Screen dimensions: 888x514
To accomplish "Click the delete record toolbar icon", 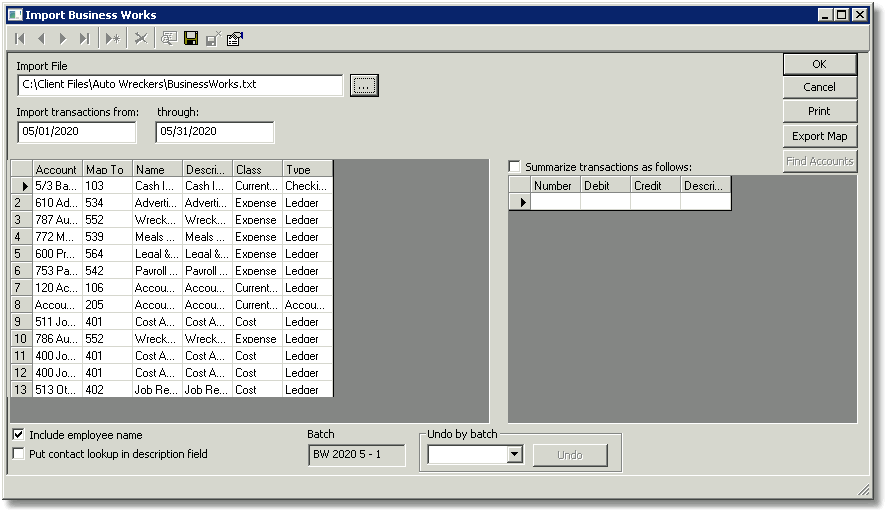I will point(141,38).
